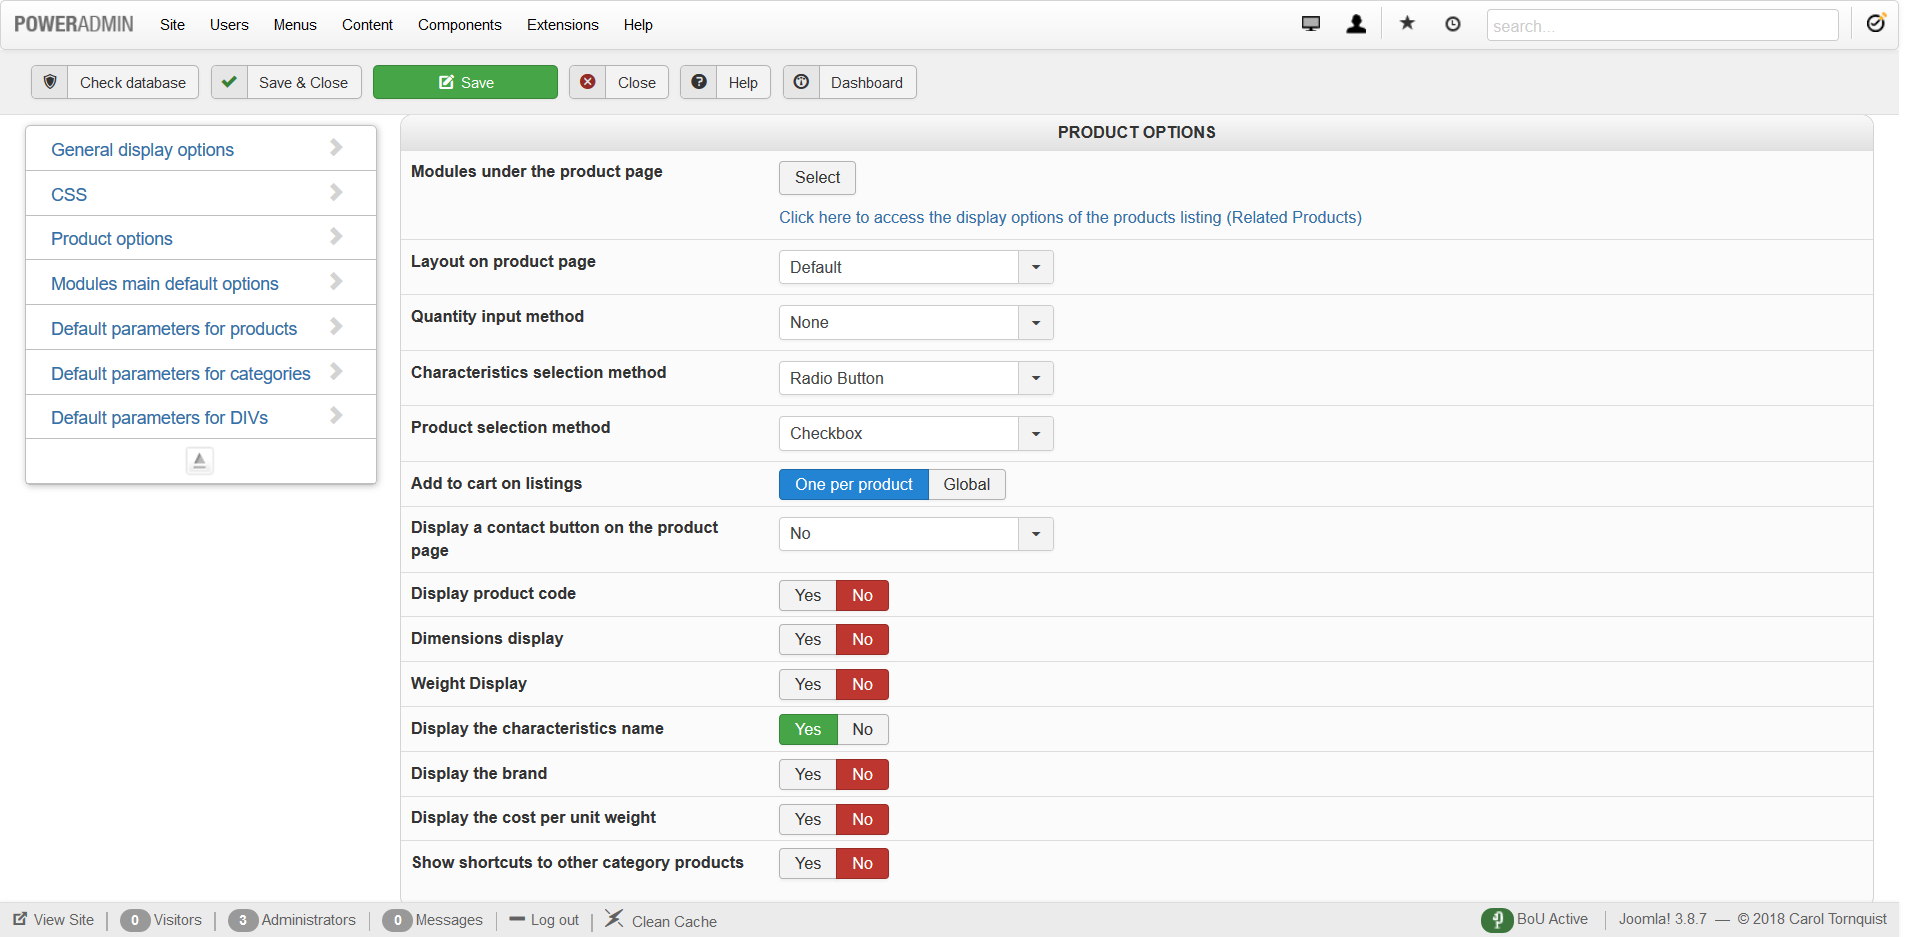Open the Components menu

point(460,25)
